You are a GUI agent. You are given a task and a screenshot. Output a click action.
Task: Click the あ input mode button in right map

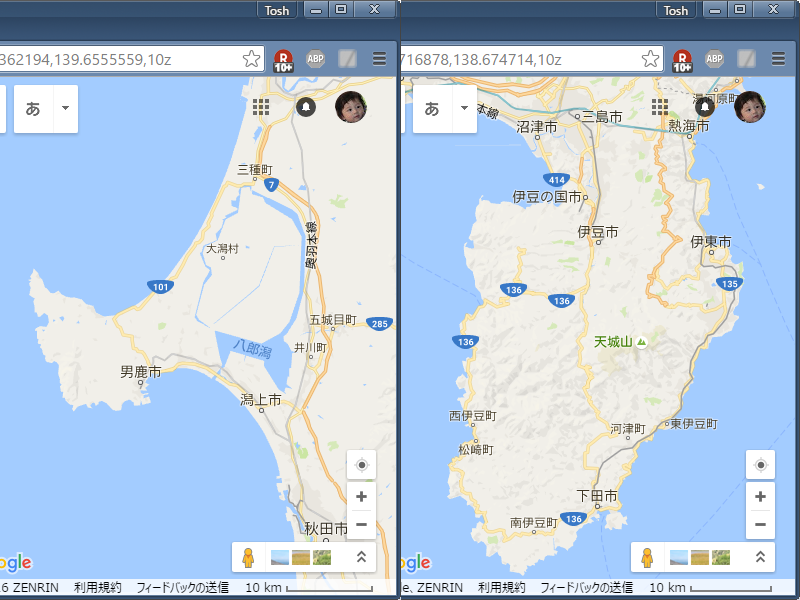point(432,109)
